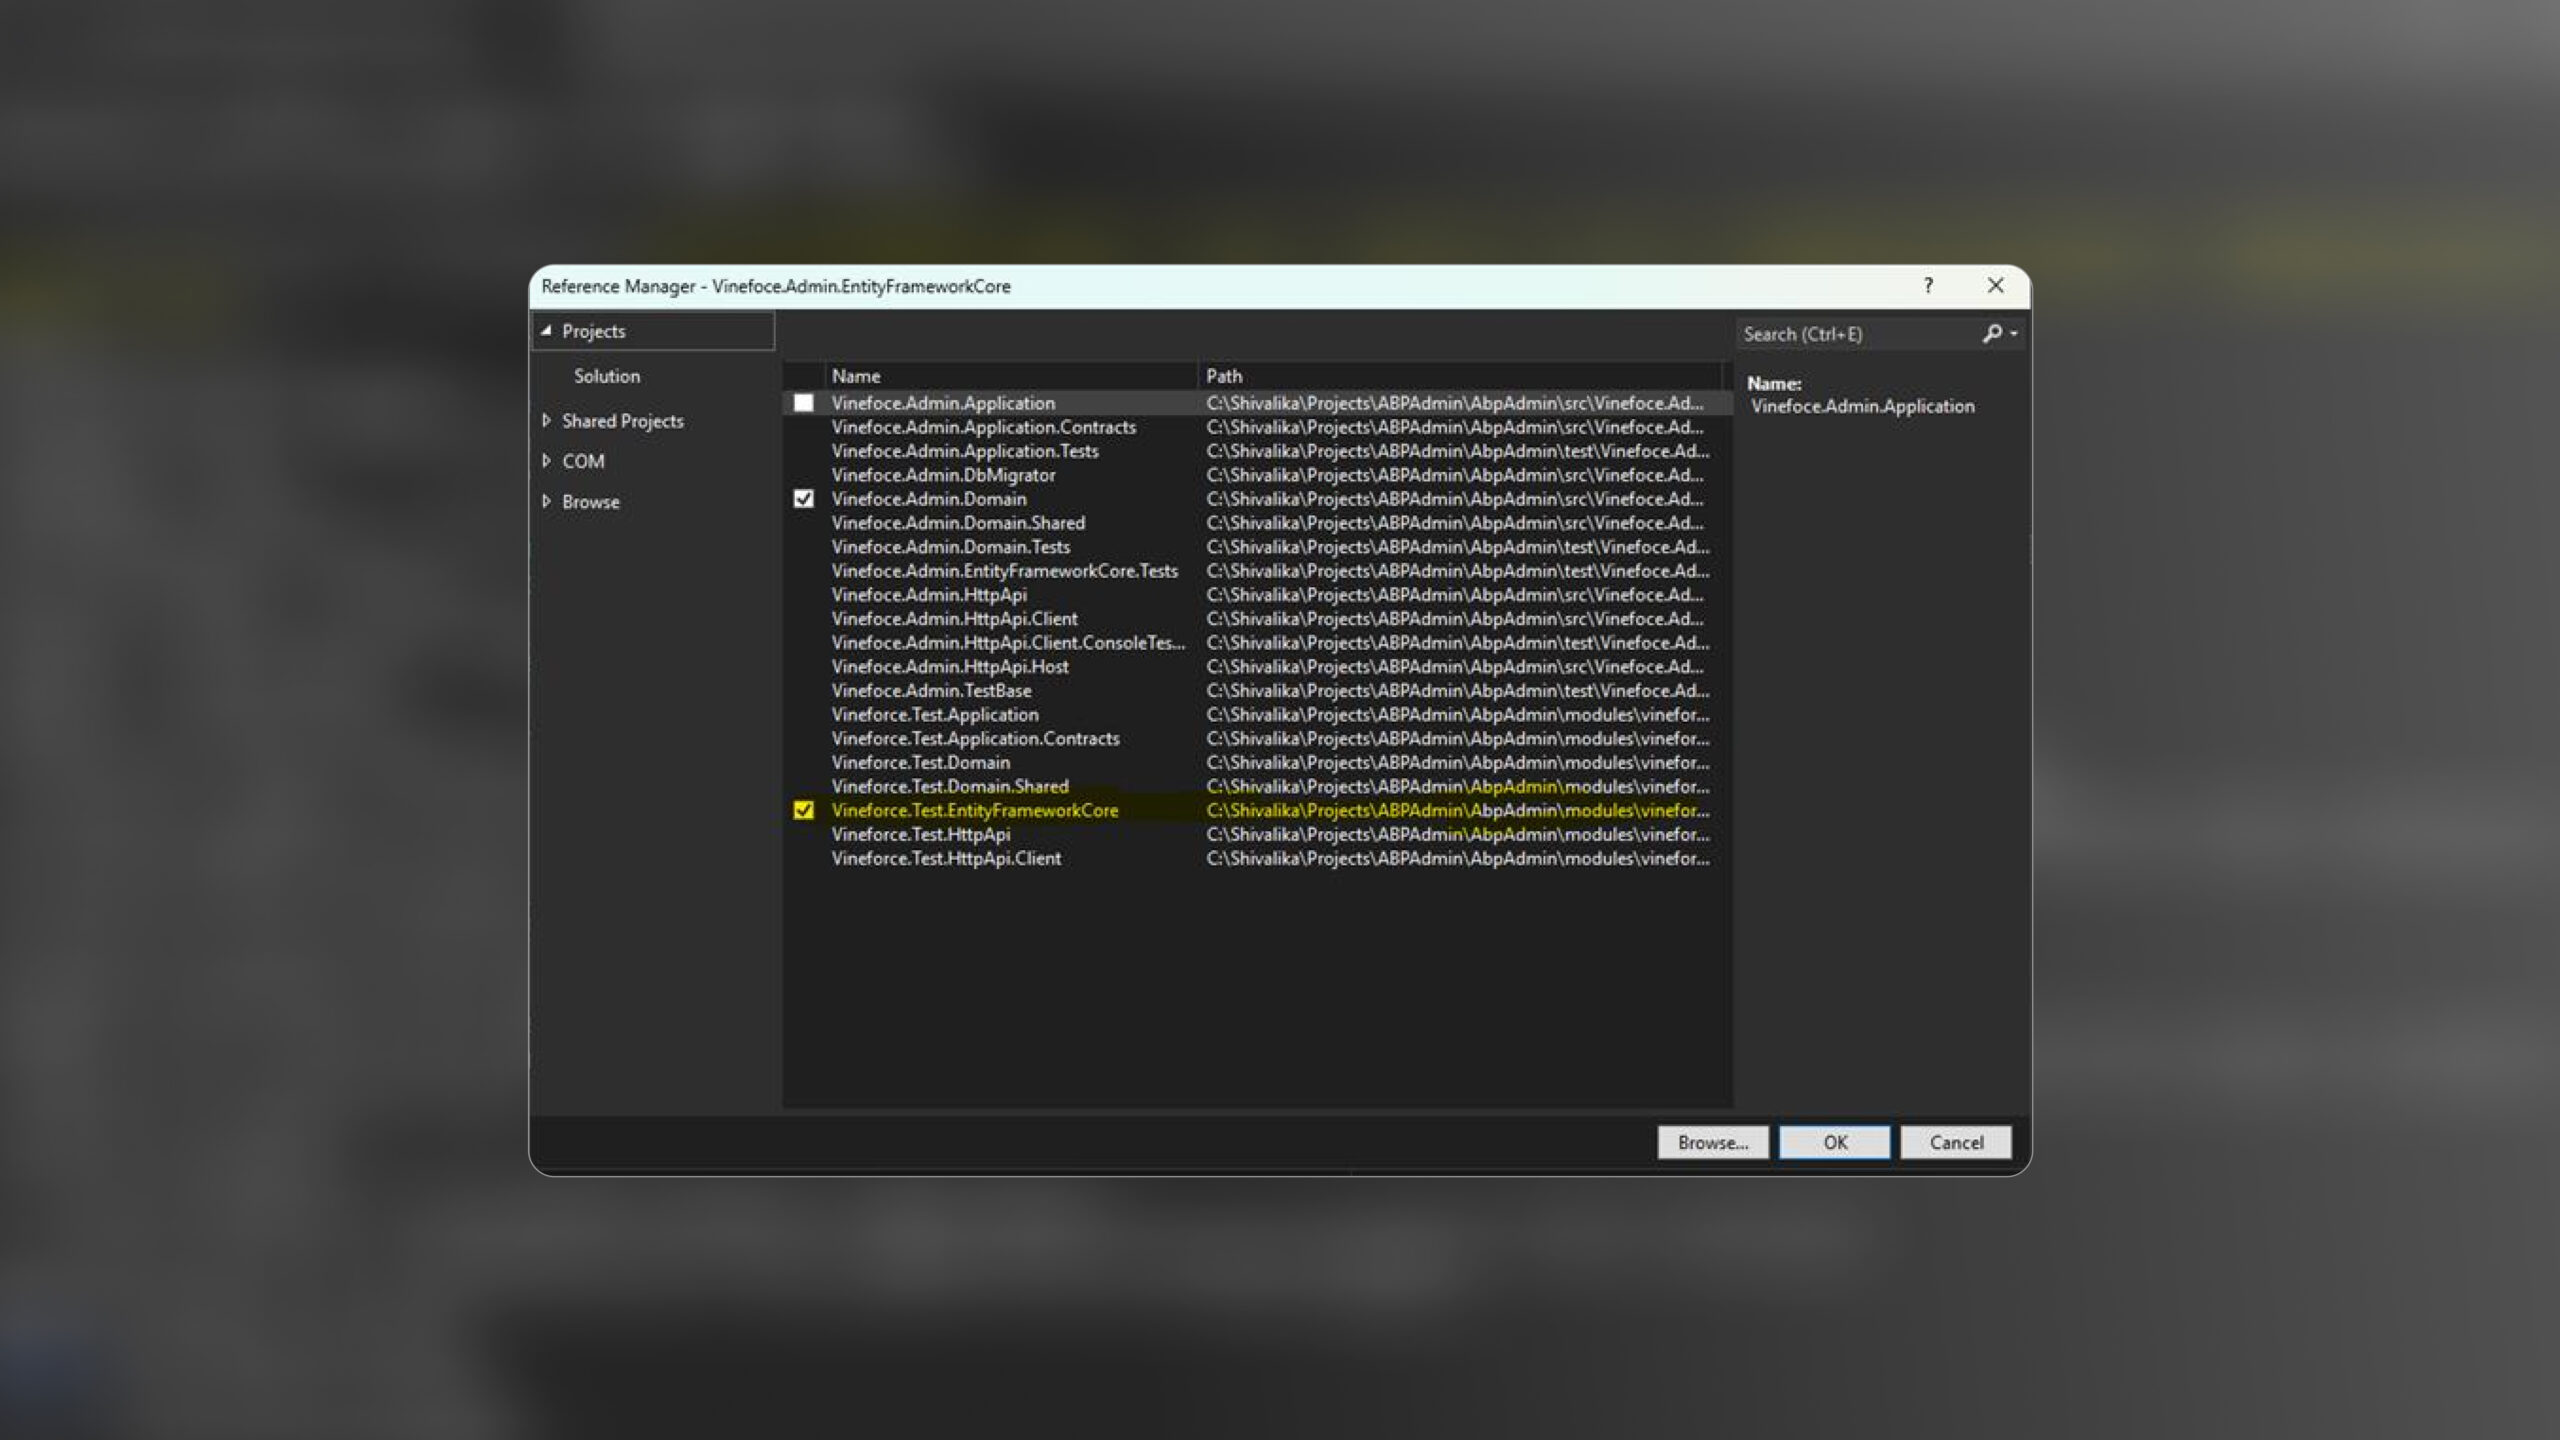Open the search options dropdown arrow
Viewport: 2560px width, 1440px height.
click(2014, 334)
